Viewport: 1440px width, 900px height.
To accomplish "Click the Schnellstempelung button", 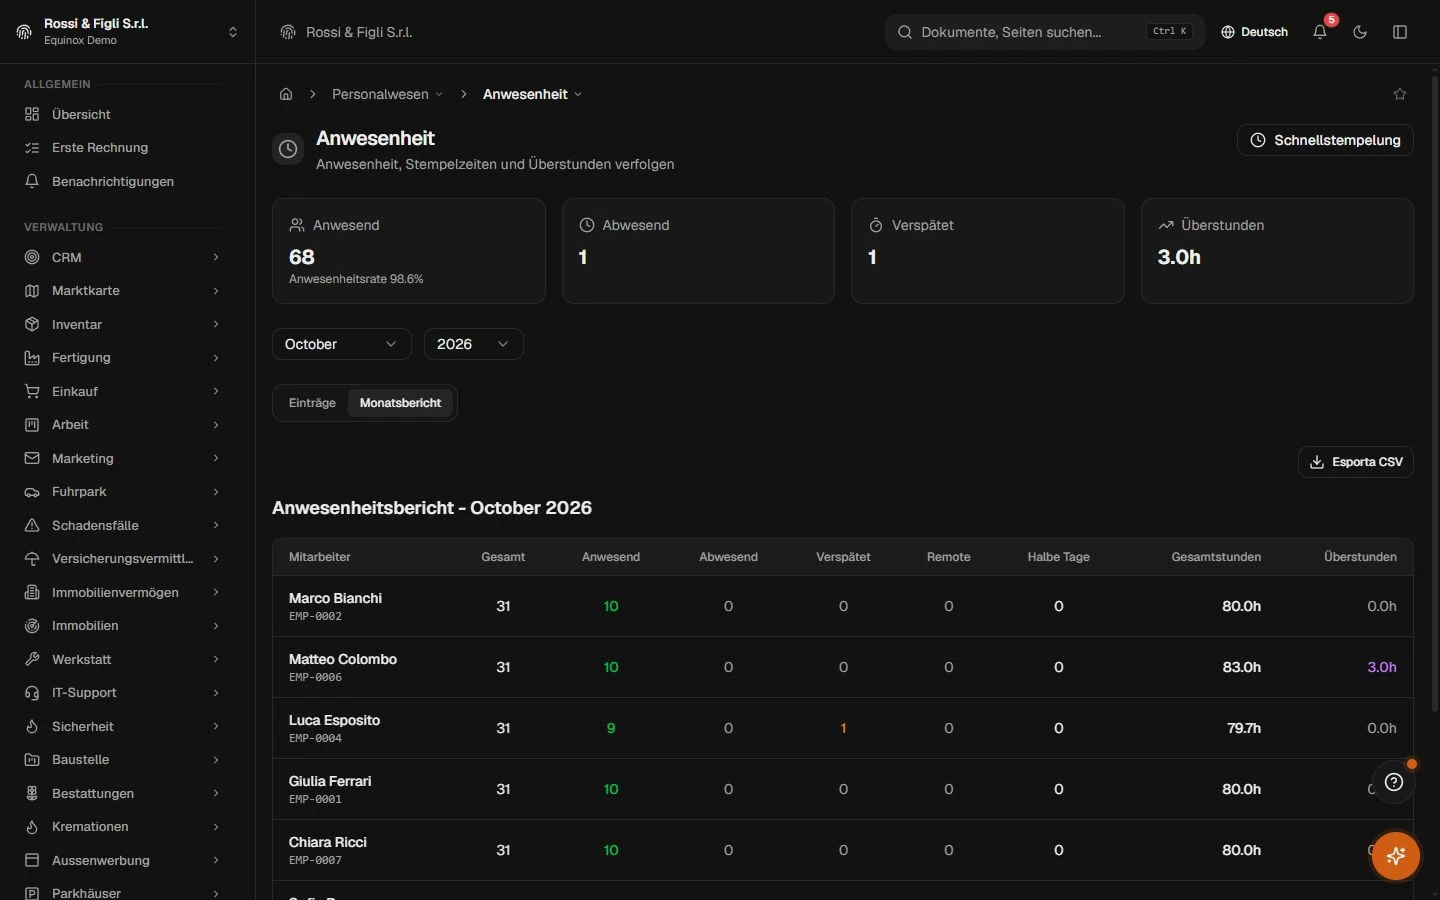I will pos(1325,140).
